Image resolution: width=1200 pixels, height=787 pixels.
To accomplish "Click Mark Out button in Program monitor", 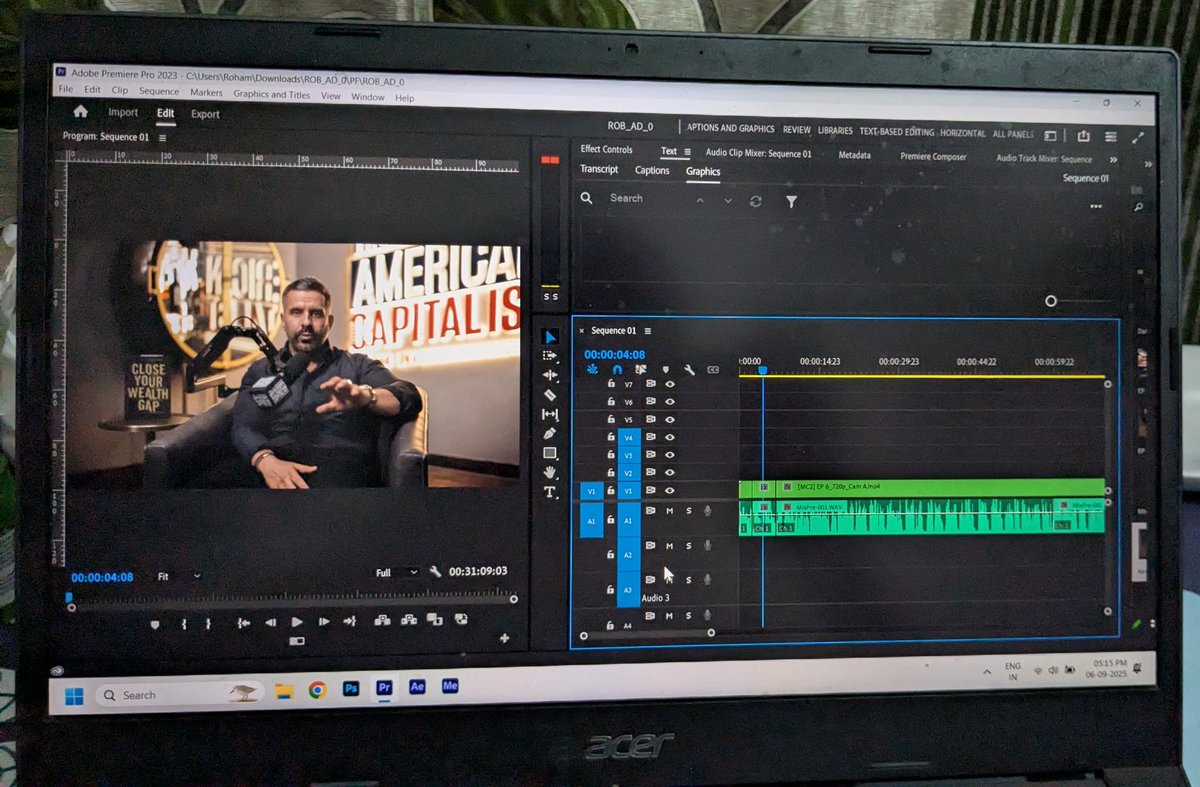I will [208, 622].
